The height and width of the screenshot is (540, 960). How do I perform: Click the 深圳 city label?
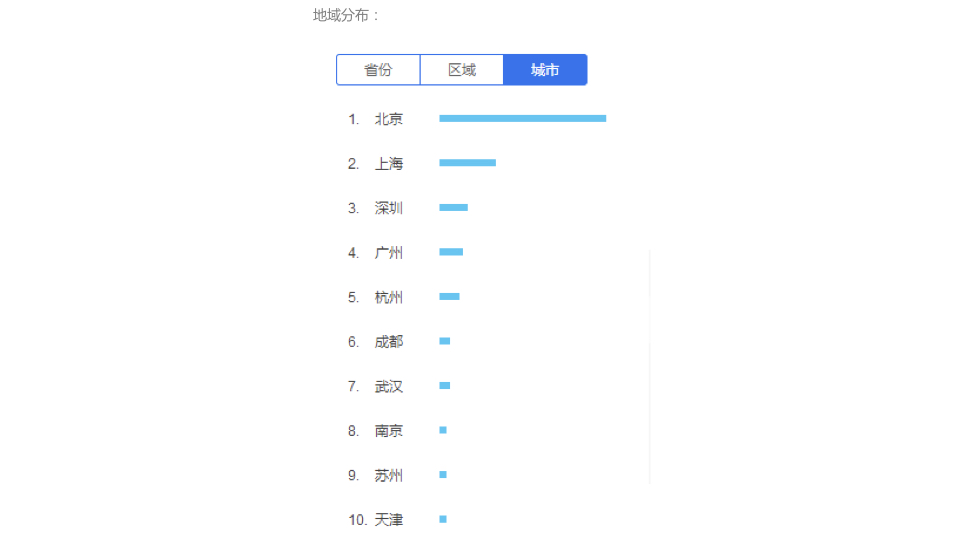(x=389, y=208)
